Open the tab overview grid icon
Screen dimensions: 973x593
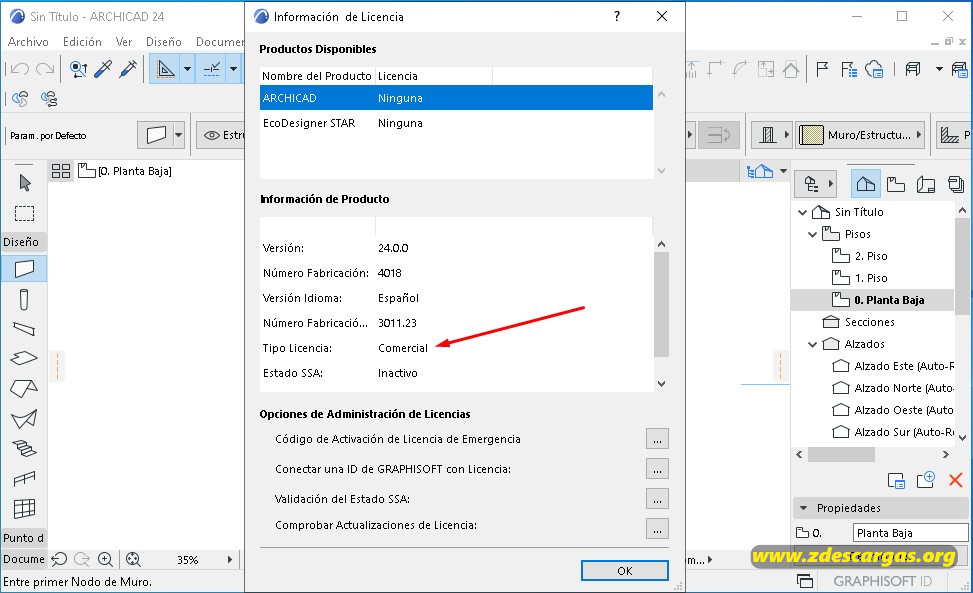click(x=61, y=171)
